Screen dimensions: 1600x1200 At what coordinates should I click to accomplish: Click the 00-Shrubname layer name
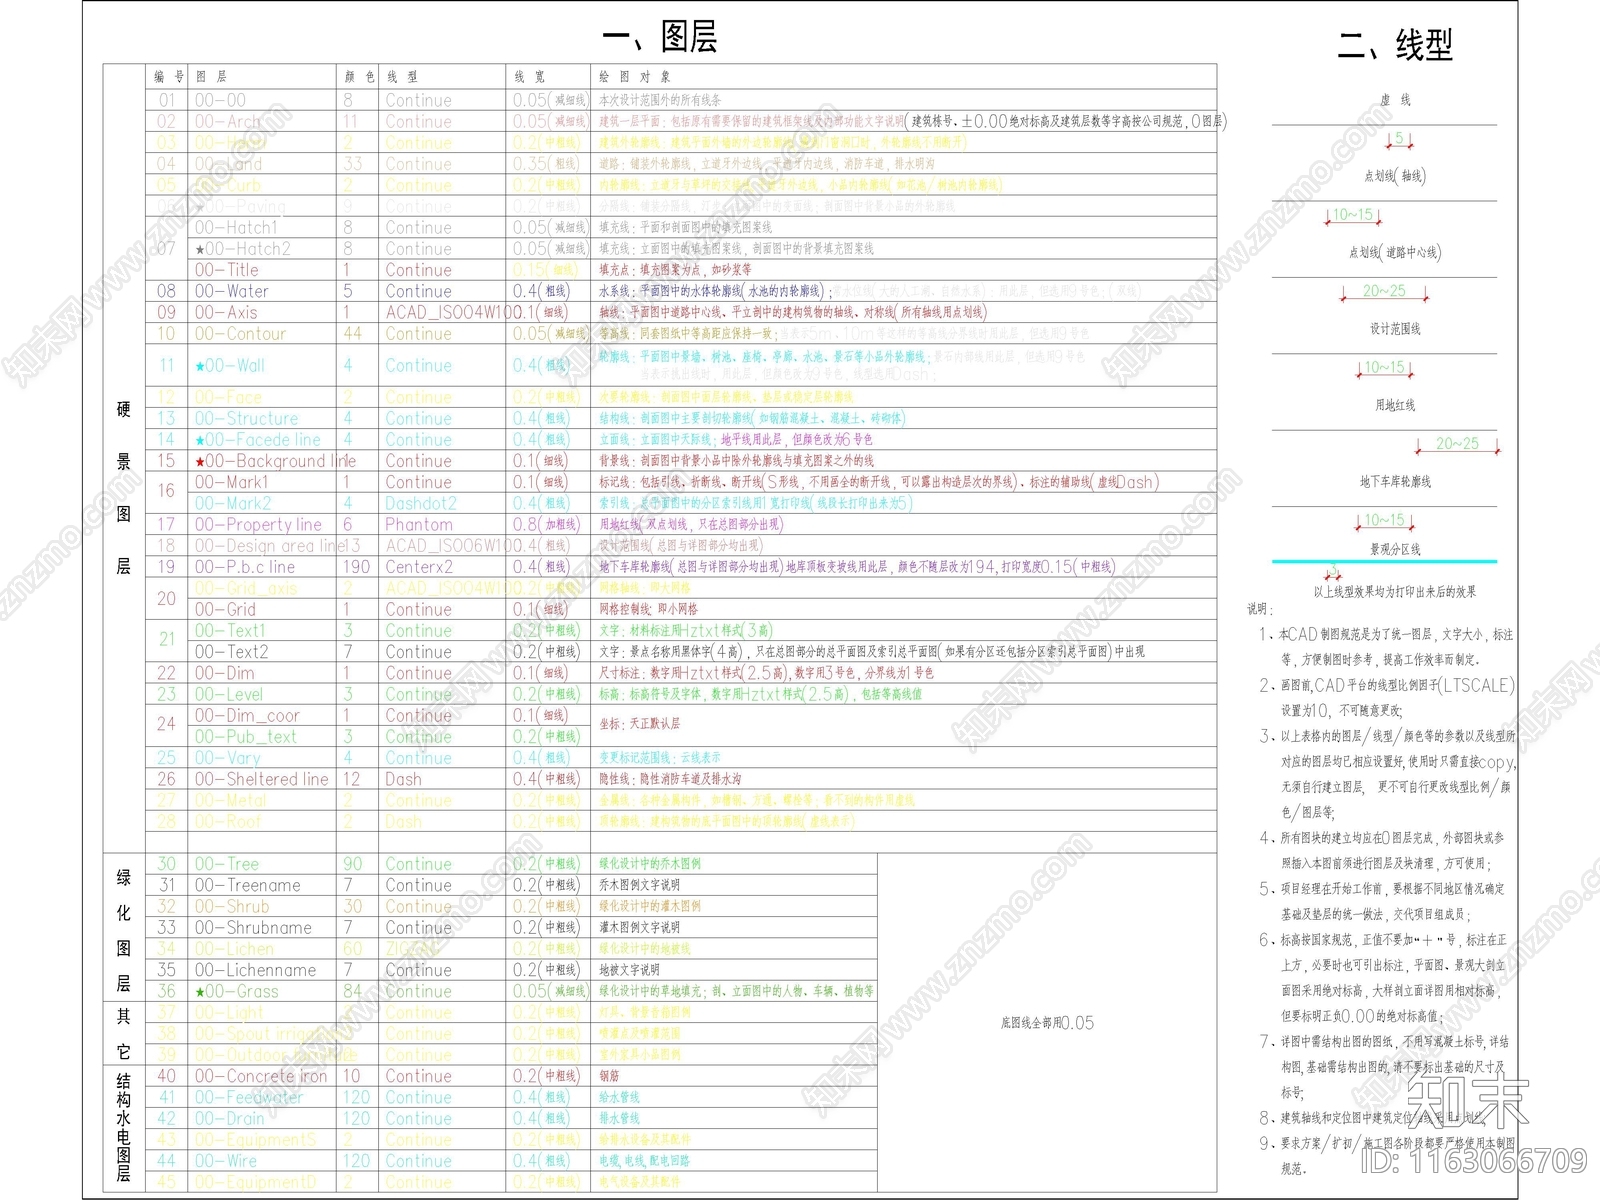tap(253, 927)
